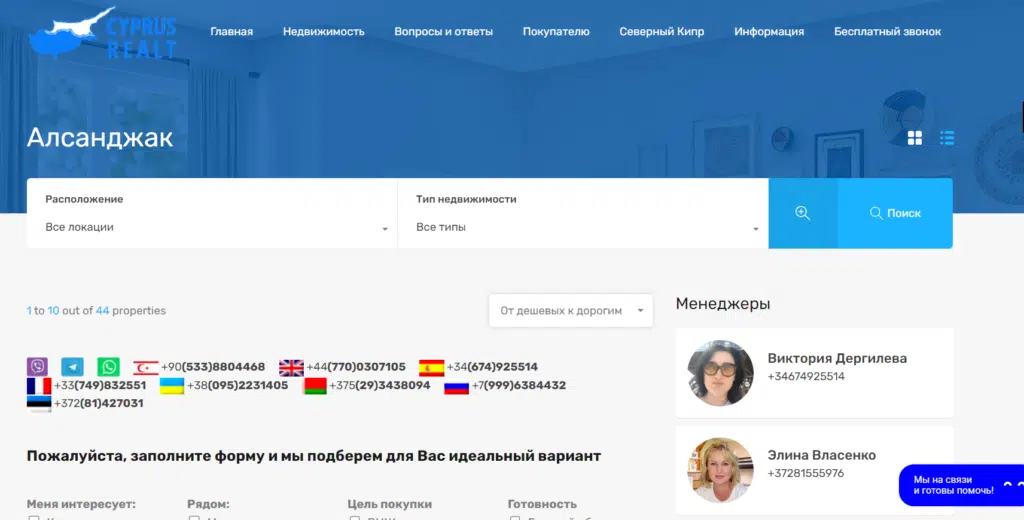Click the Spain flag icon
Viewport: 1024px width, 520px height.
[431, 367]
